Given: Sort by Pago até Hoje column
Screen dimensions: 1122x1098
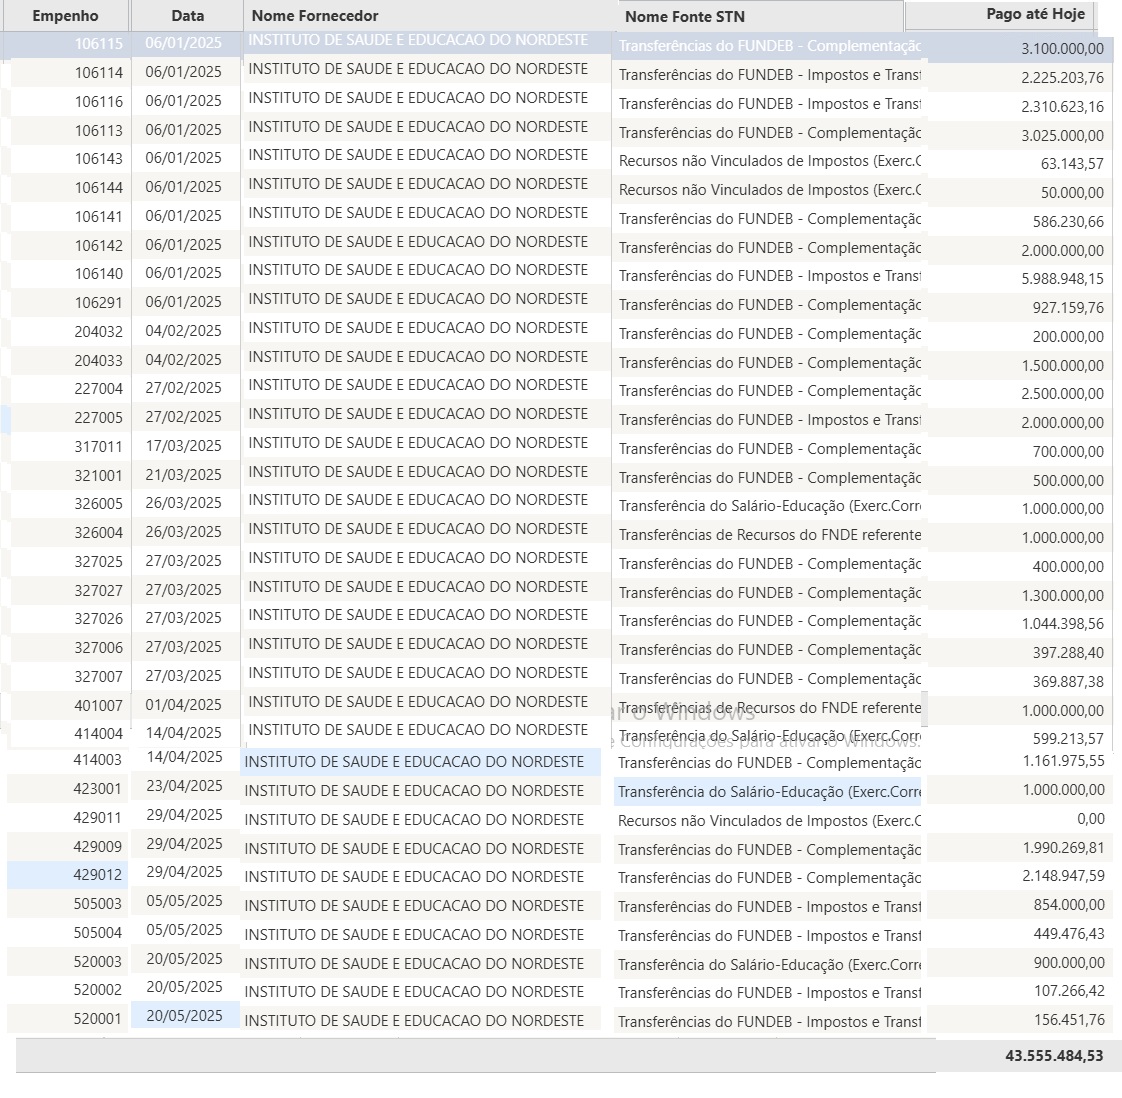Looking at the screenshot, I should point(1035,14).
